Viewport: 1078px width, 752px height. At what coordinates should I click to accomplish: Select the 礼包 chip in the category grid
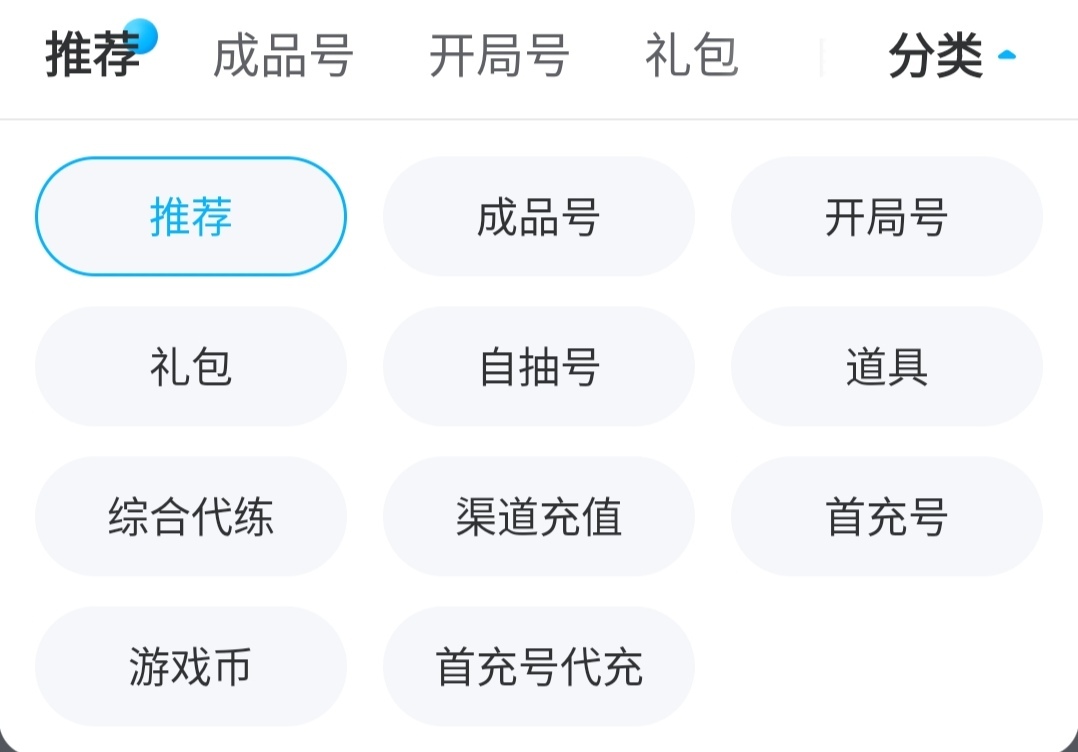[x=191, y=366]
